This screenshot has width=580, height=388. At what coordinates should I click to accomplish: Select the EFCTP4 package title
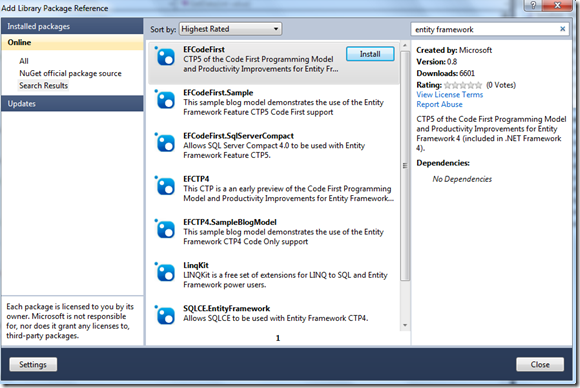point(196,179)
